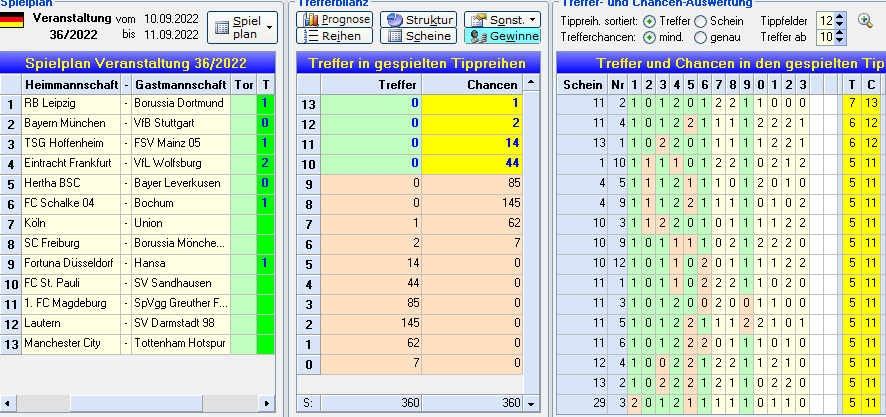
Task: Select Schein sort radio button
Action: [x=700, y=21]
